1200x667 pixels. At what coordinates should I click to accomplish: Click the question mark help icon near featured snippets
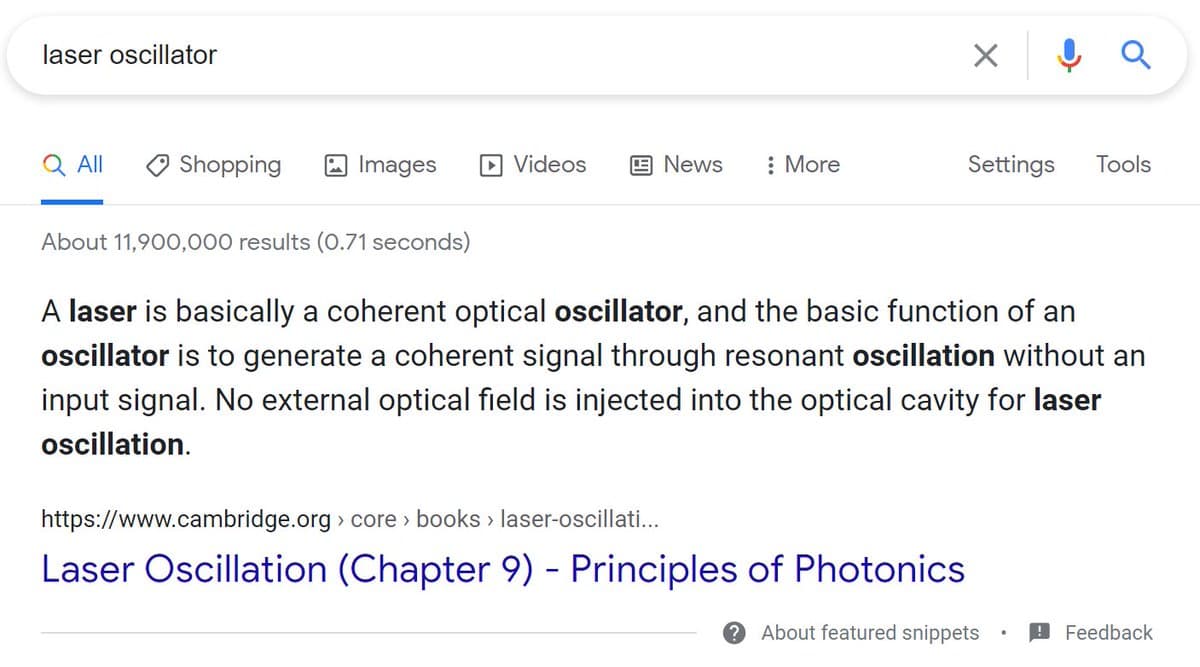pos(733,632)
